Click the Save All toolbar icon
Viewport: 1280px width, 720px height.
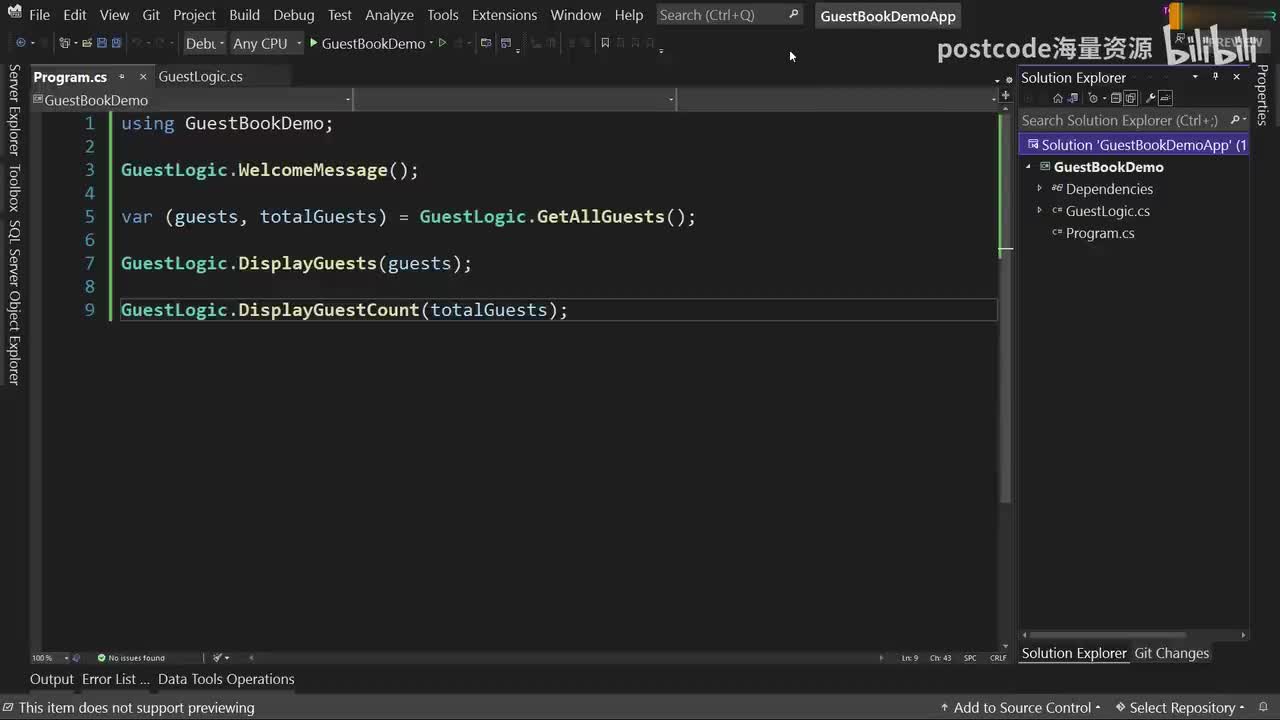116,43
